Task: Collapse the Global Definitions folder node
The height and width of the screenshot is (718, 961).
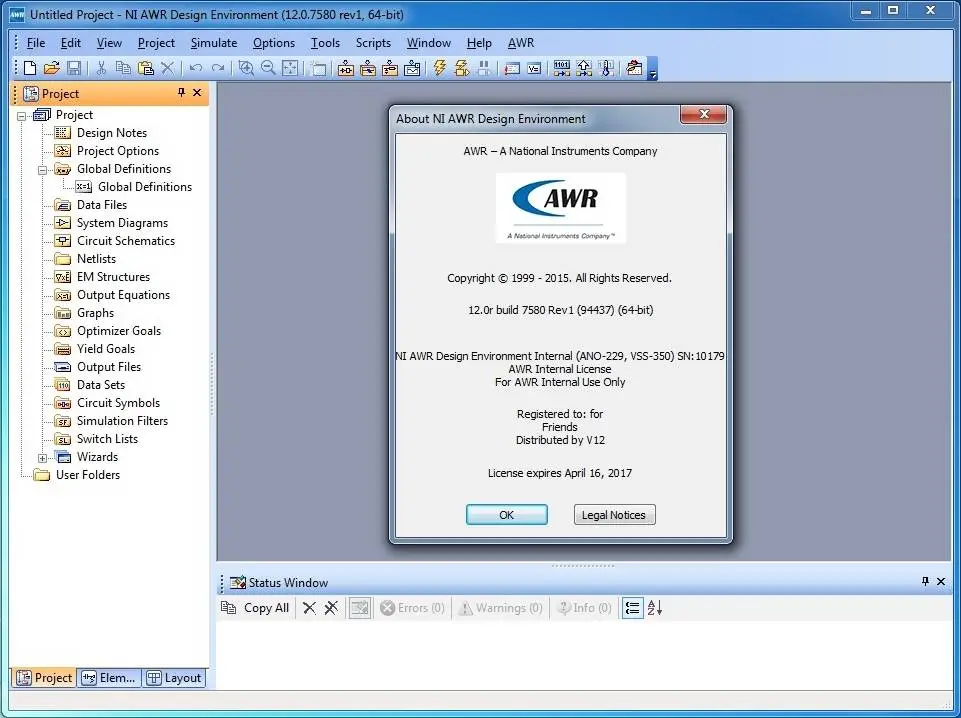Action: [42, 170]
